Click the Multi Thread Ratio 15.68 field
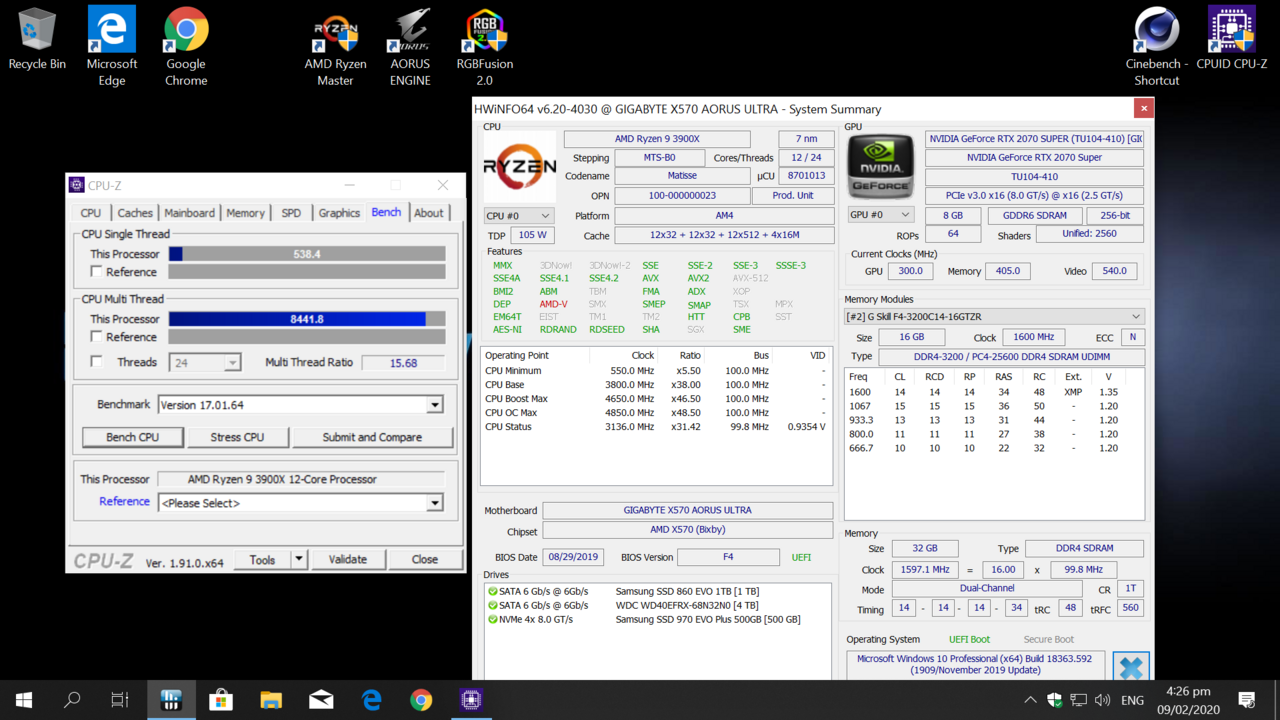The width and height of the screenshot is (1280, 720). tap(403, 363)
